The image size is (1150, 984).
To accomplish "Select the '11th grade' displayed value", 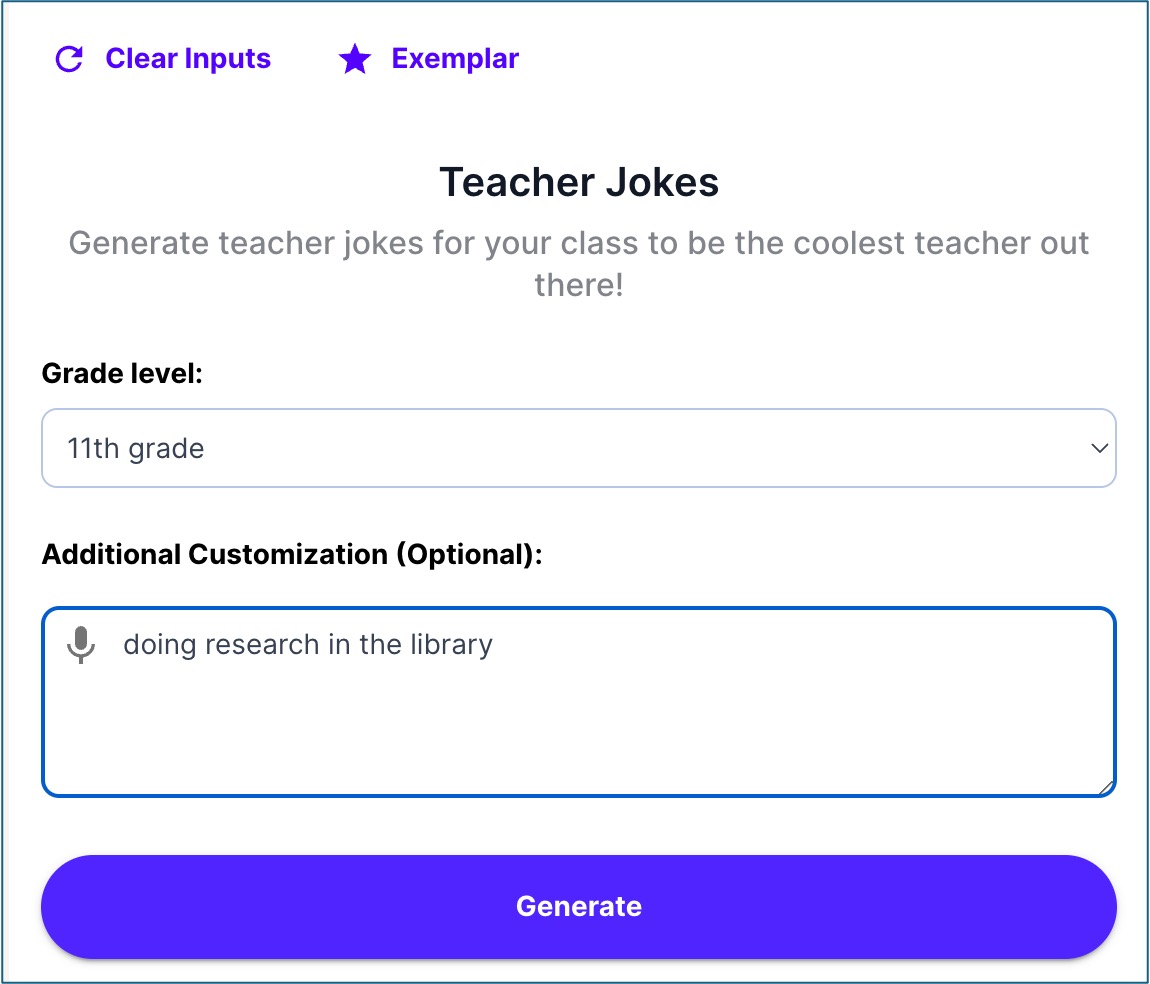I will [136, 449].
